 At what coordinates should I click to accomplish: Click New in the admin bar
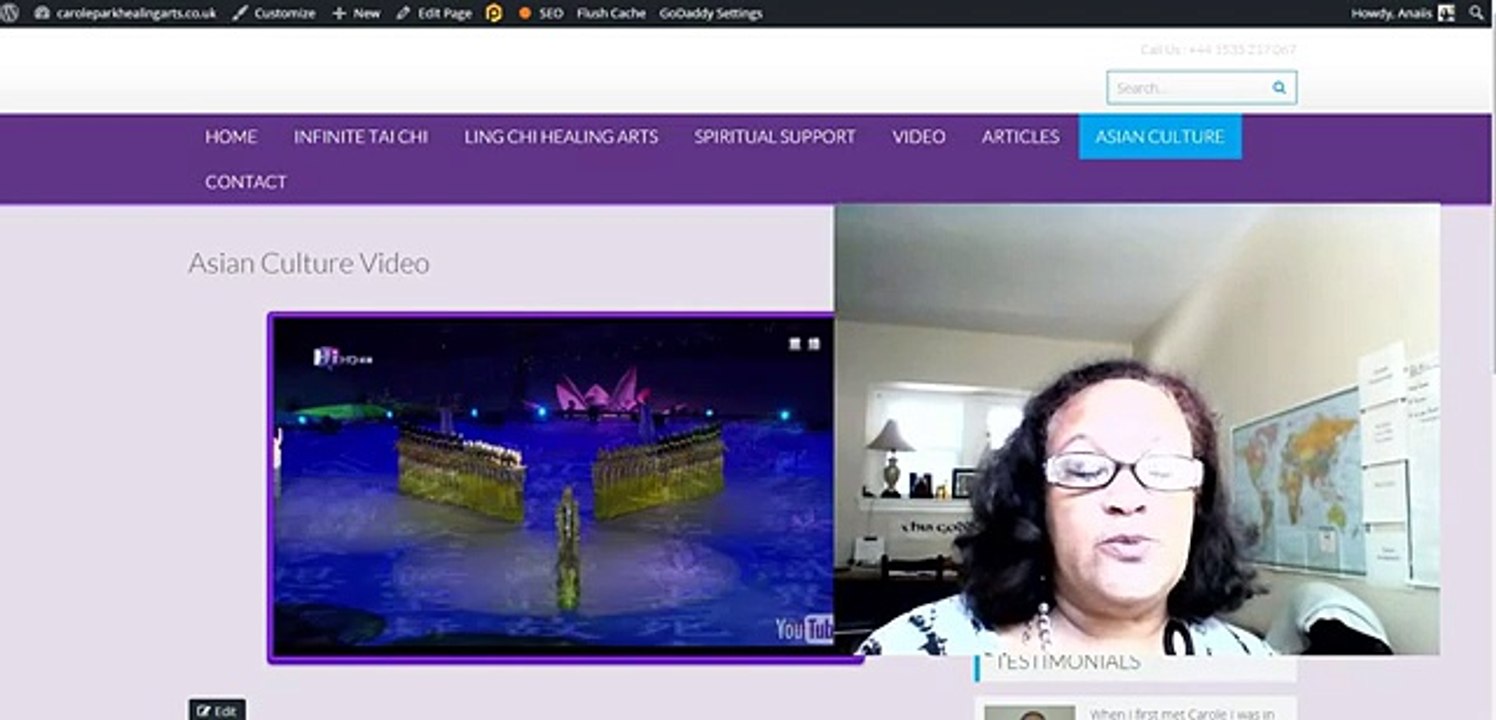(356, 13)
